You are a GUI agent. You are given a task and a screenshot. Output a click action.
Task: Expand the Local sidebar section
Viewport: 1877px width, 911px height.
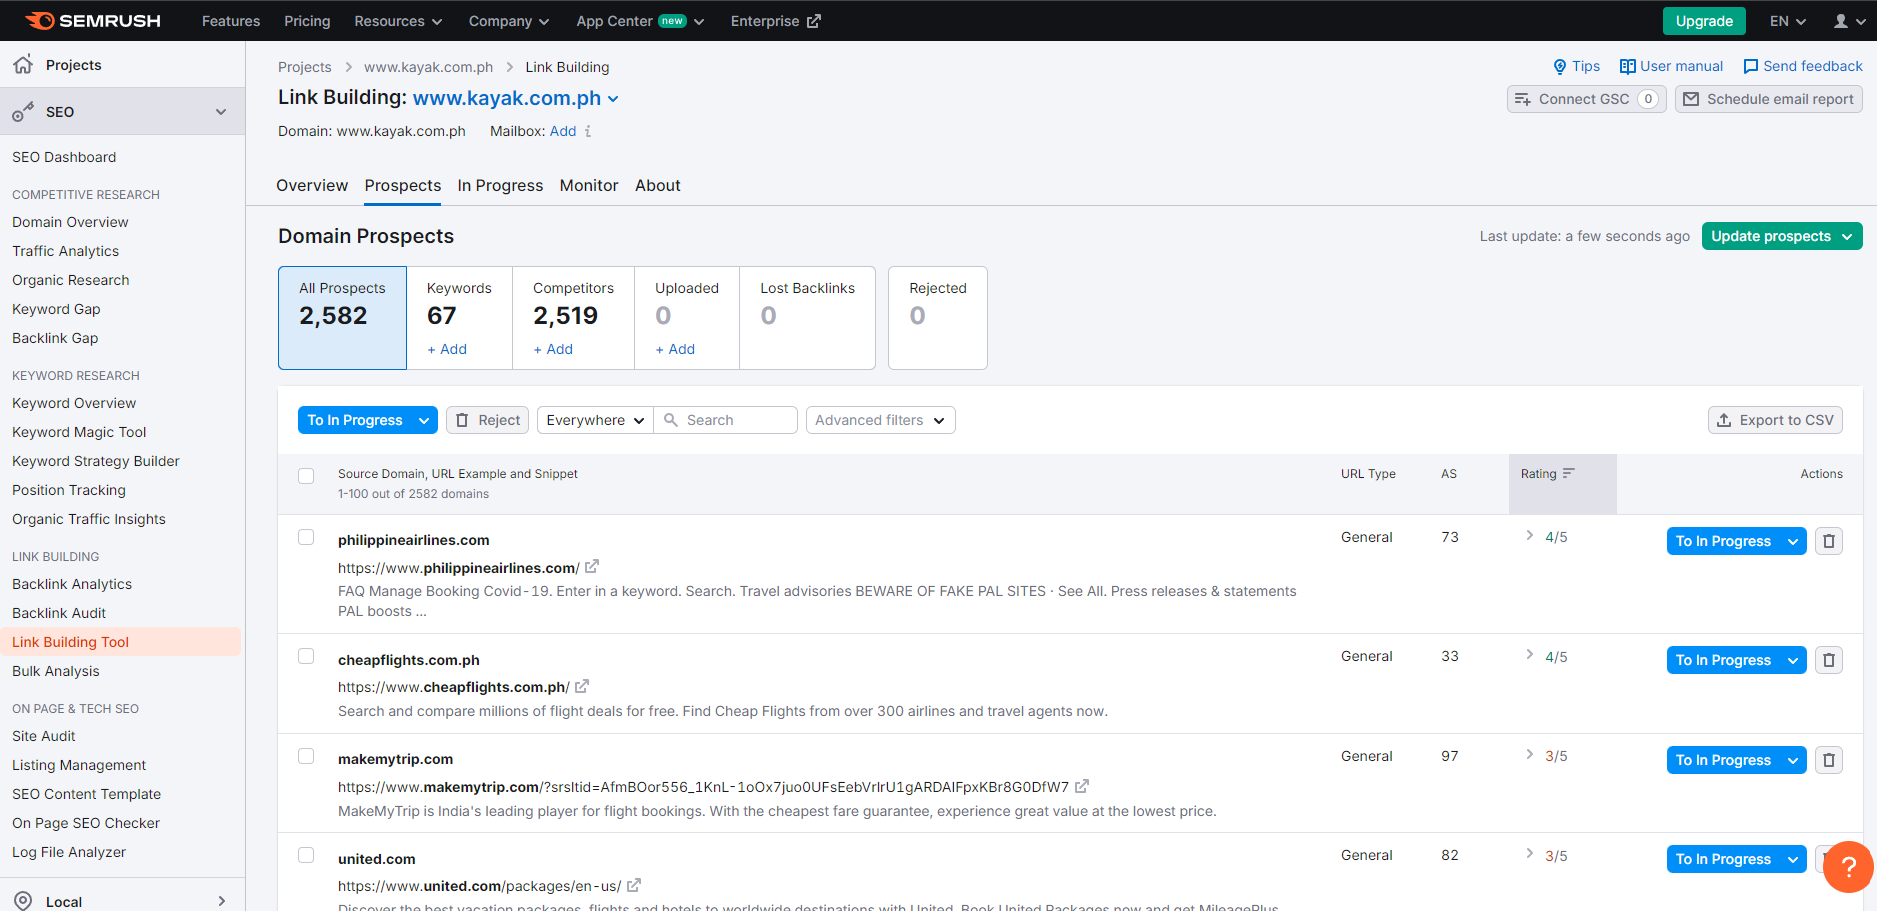221,901
